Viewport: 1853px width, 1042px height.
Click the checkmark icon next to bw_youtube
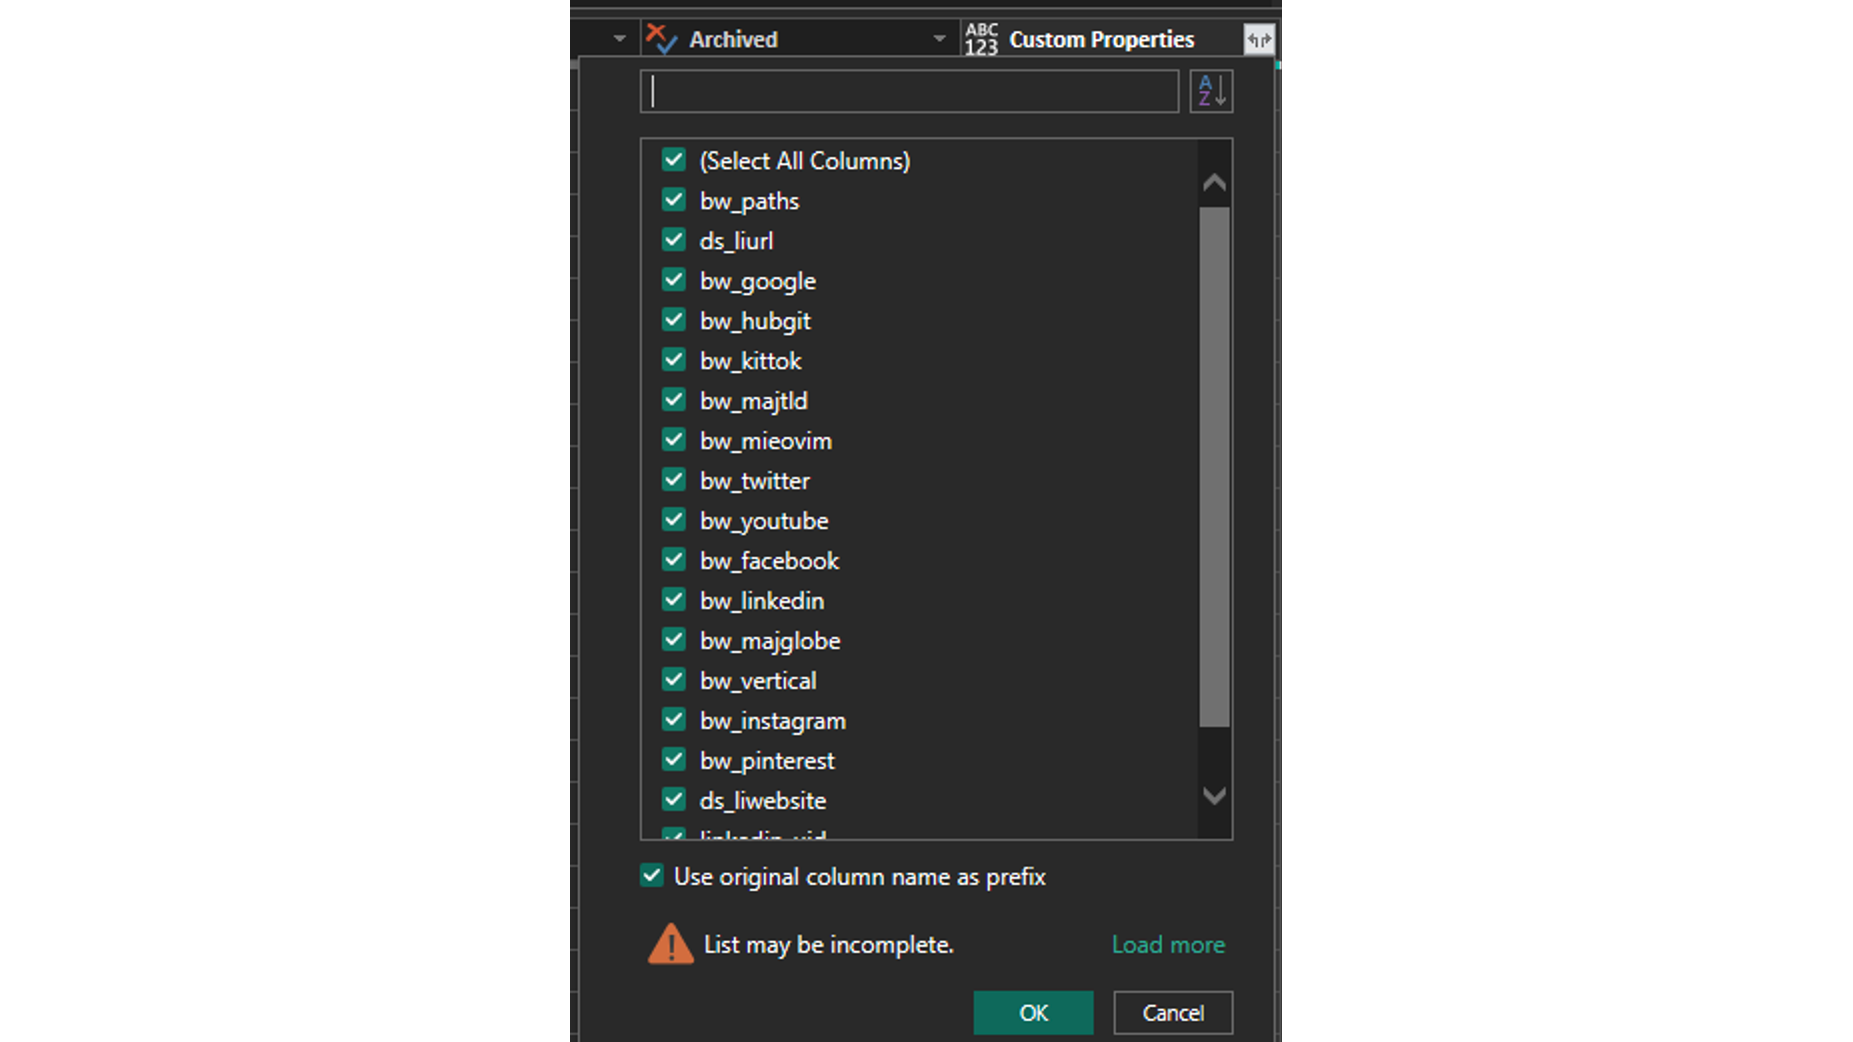tap(673, 520)
